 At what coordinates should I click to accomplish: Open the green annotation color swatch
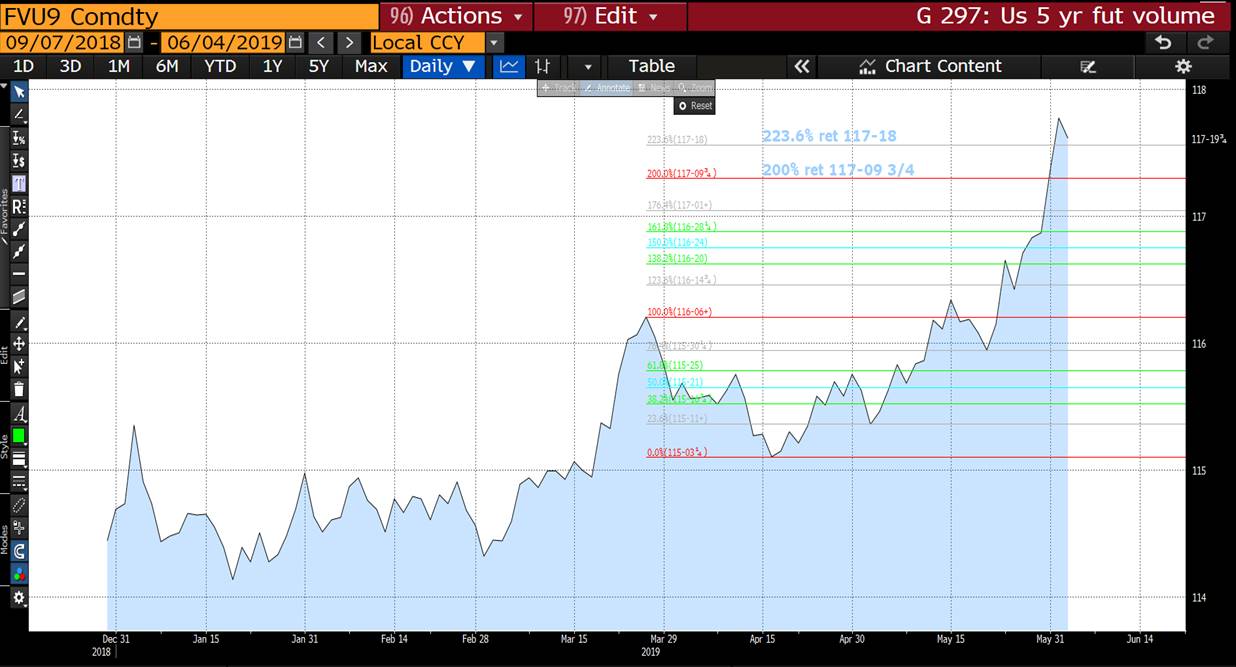pyautogui.click(x=19, y=436)
